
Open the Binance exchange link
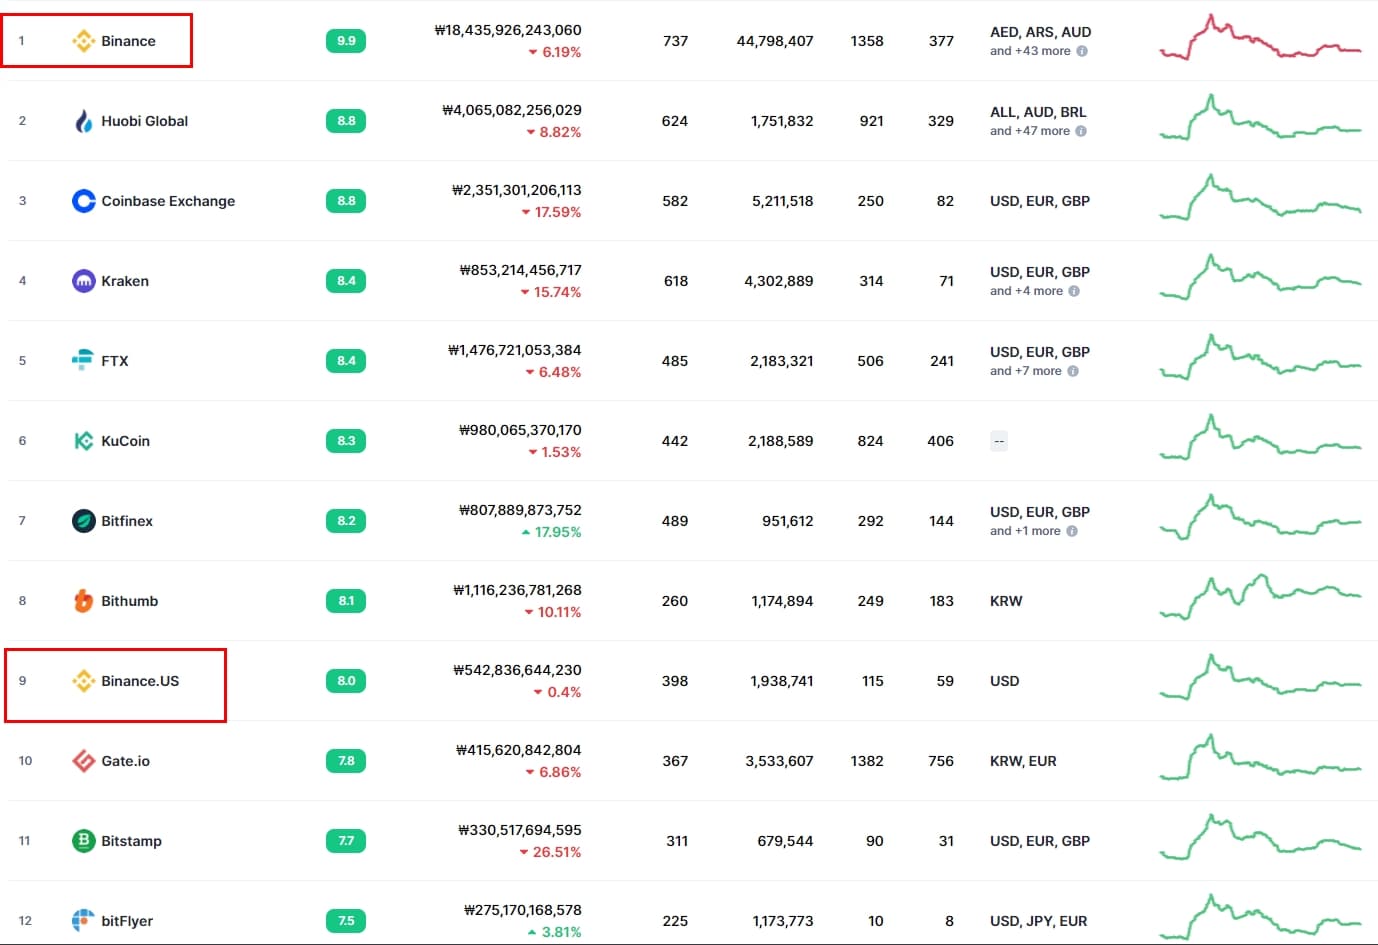tap(128, 41)
